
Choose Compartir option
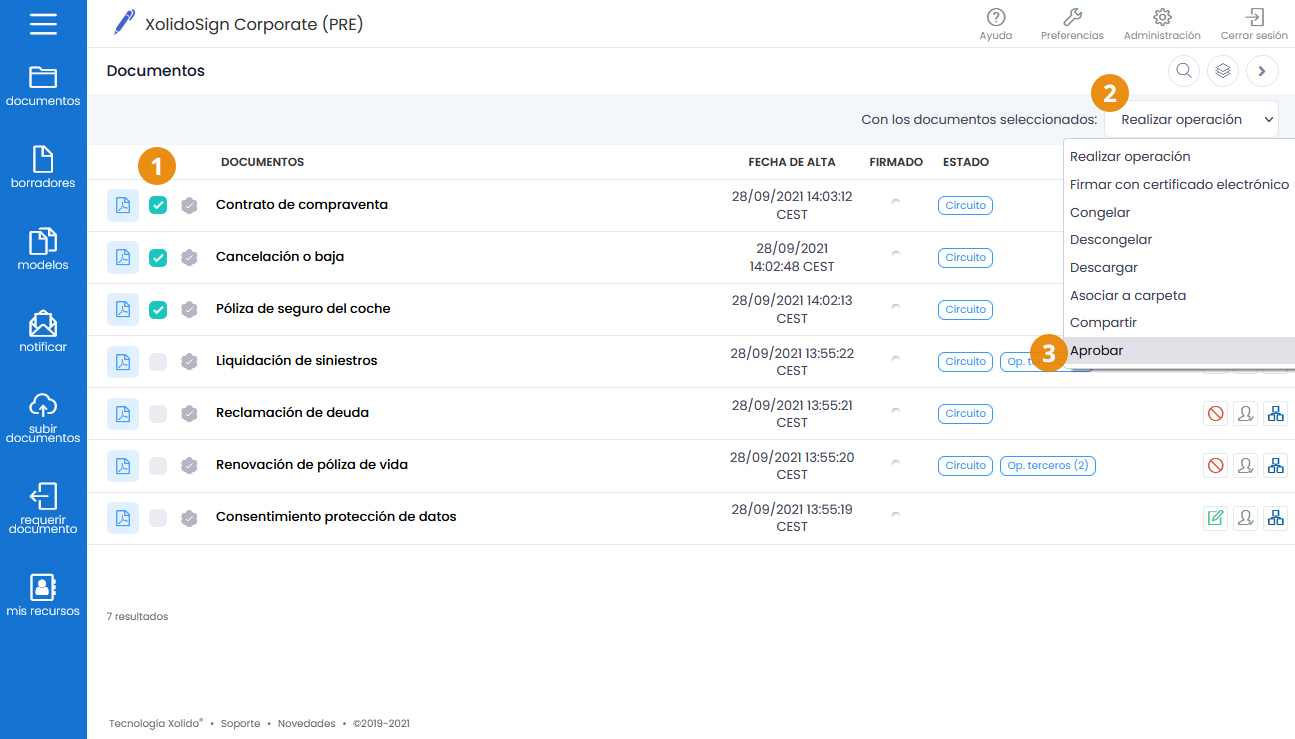point(1179,323)
